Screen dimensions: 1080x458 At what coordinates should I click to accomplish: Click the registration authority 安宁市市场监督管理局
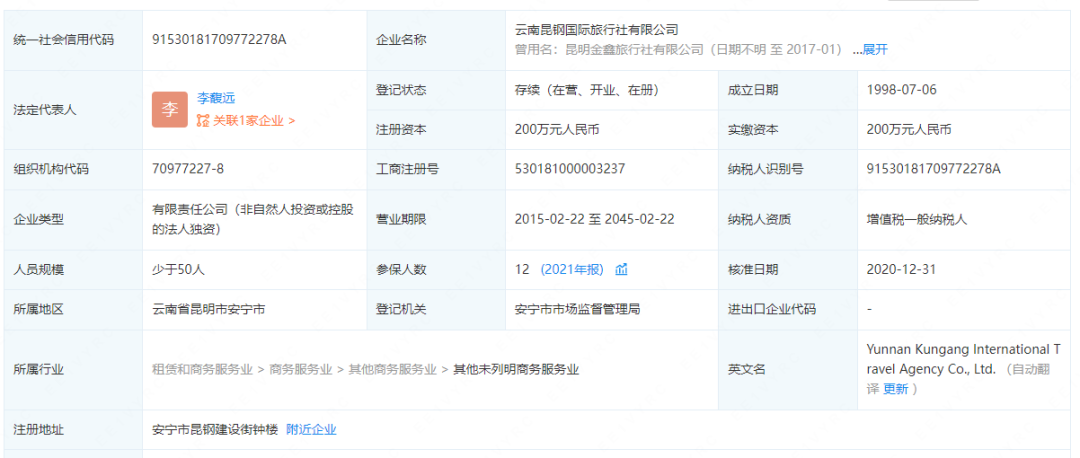point(577,309)
